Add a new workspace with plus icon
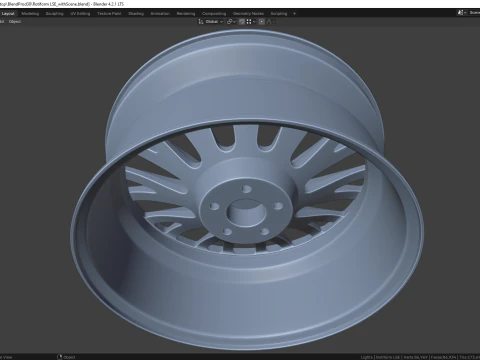Viewport: 480px width, 360px height. [x=294, y=14]
